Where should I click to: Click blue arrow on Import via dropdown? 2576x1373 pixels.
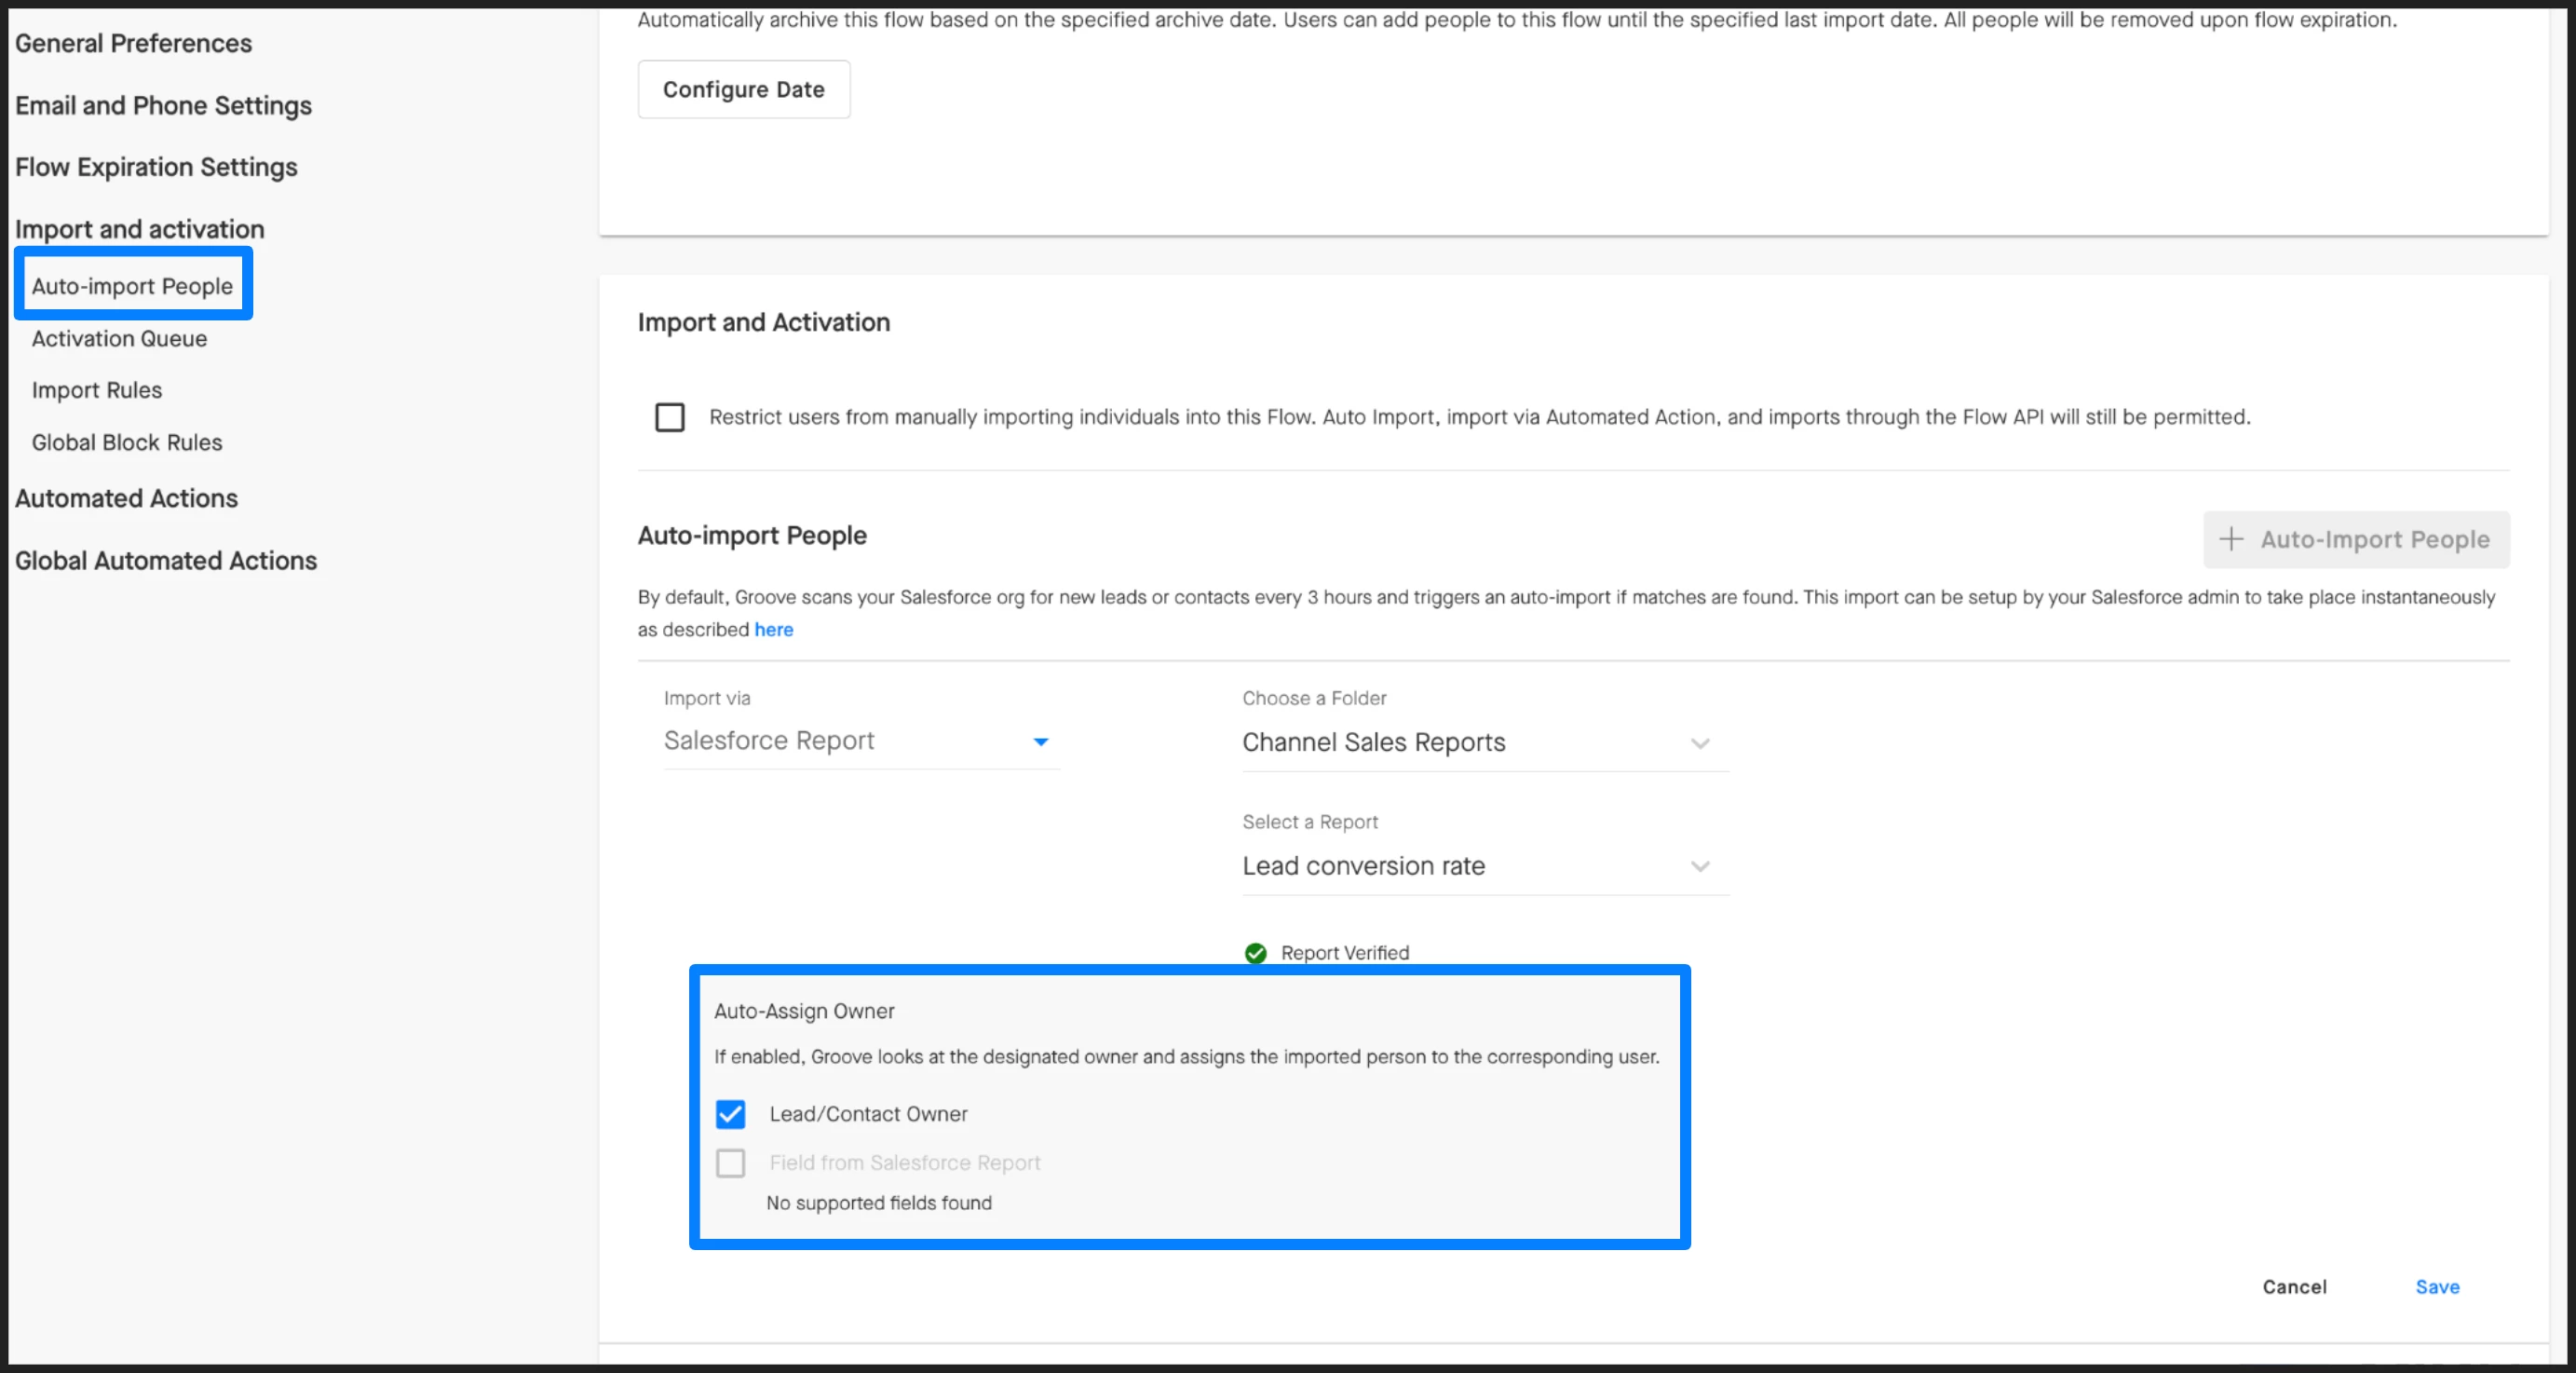[1040, 741]
